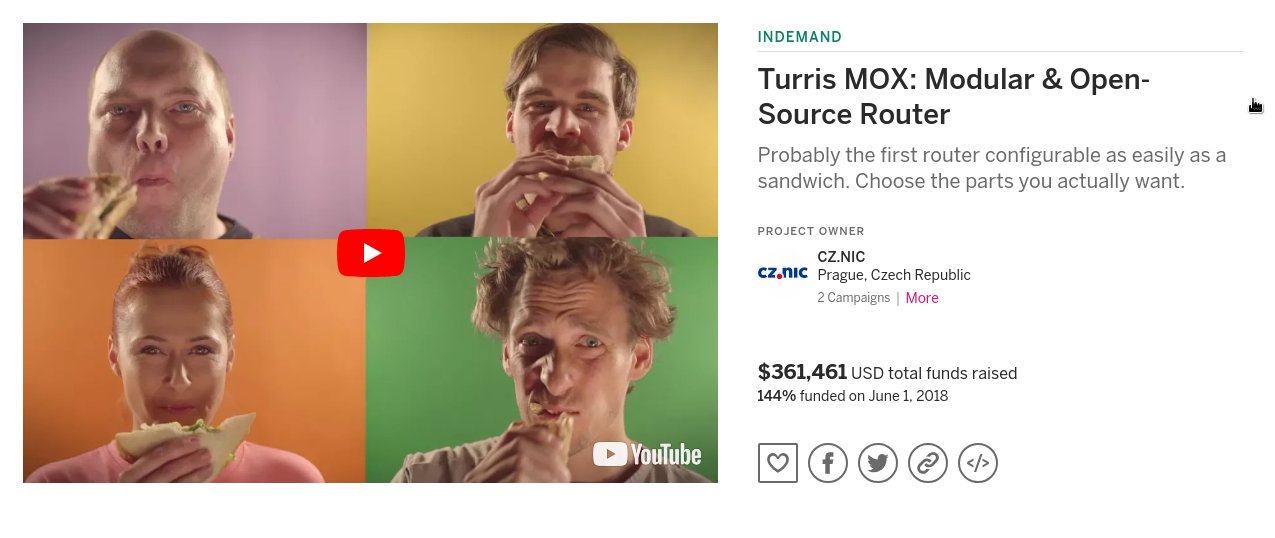The image size is (1275, 538).
Task: Click the $361,461 funds raised amount
Action: (x=802, y=373)
